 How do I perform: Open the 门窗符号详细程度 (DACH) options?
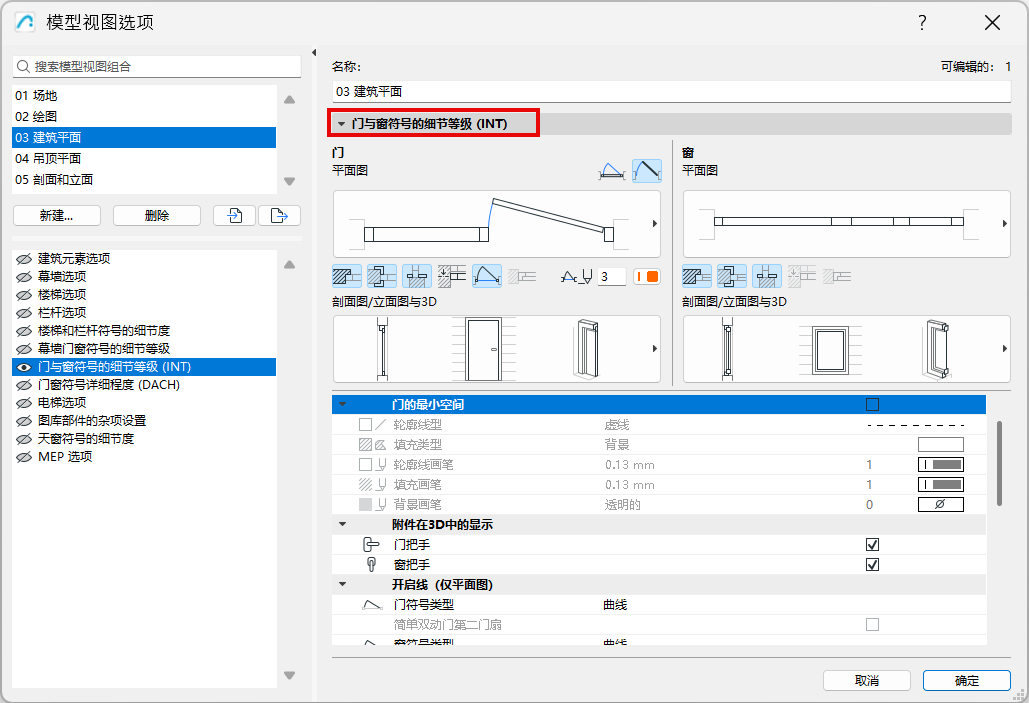pos(144,385)
